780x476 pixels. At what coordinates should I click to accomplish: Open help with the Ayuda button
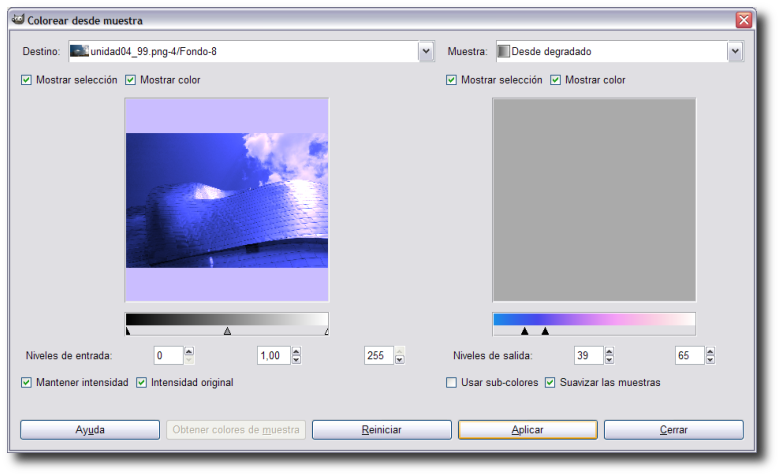click(x=90, y=429)
